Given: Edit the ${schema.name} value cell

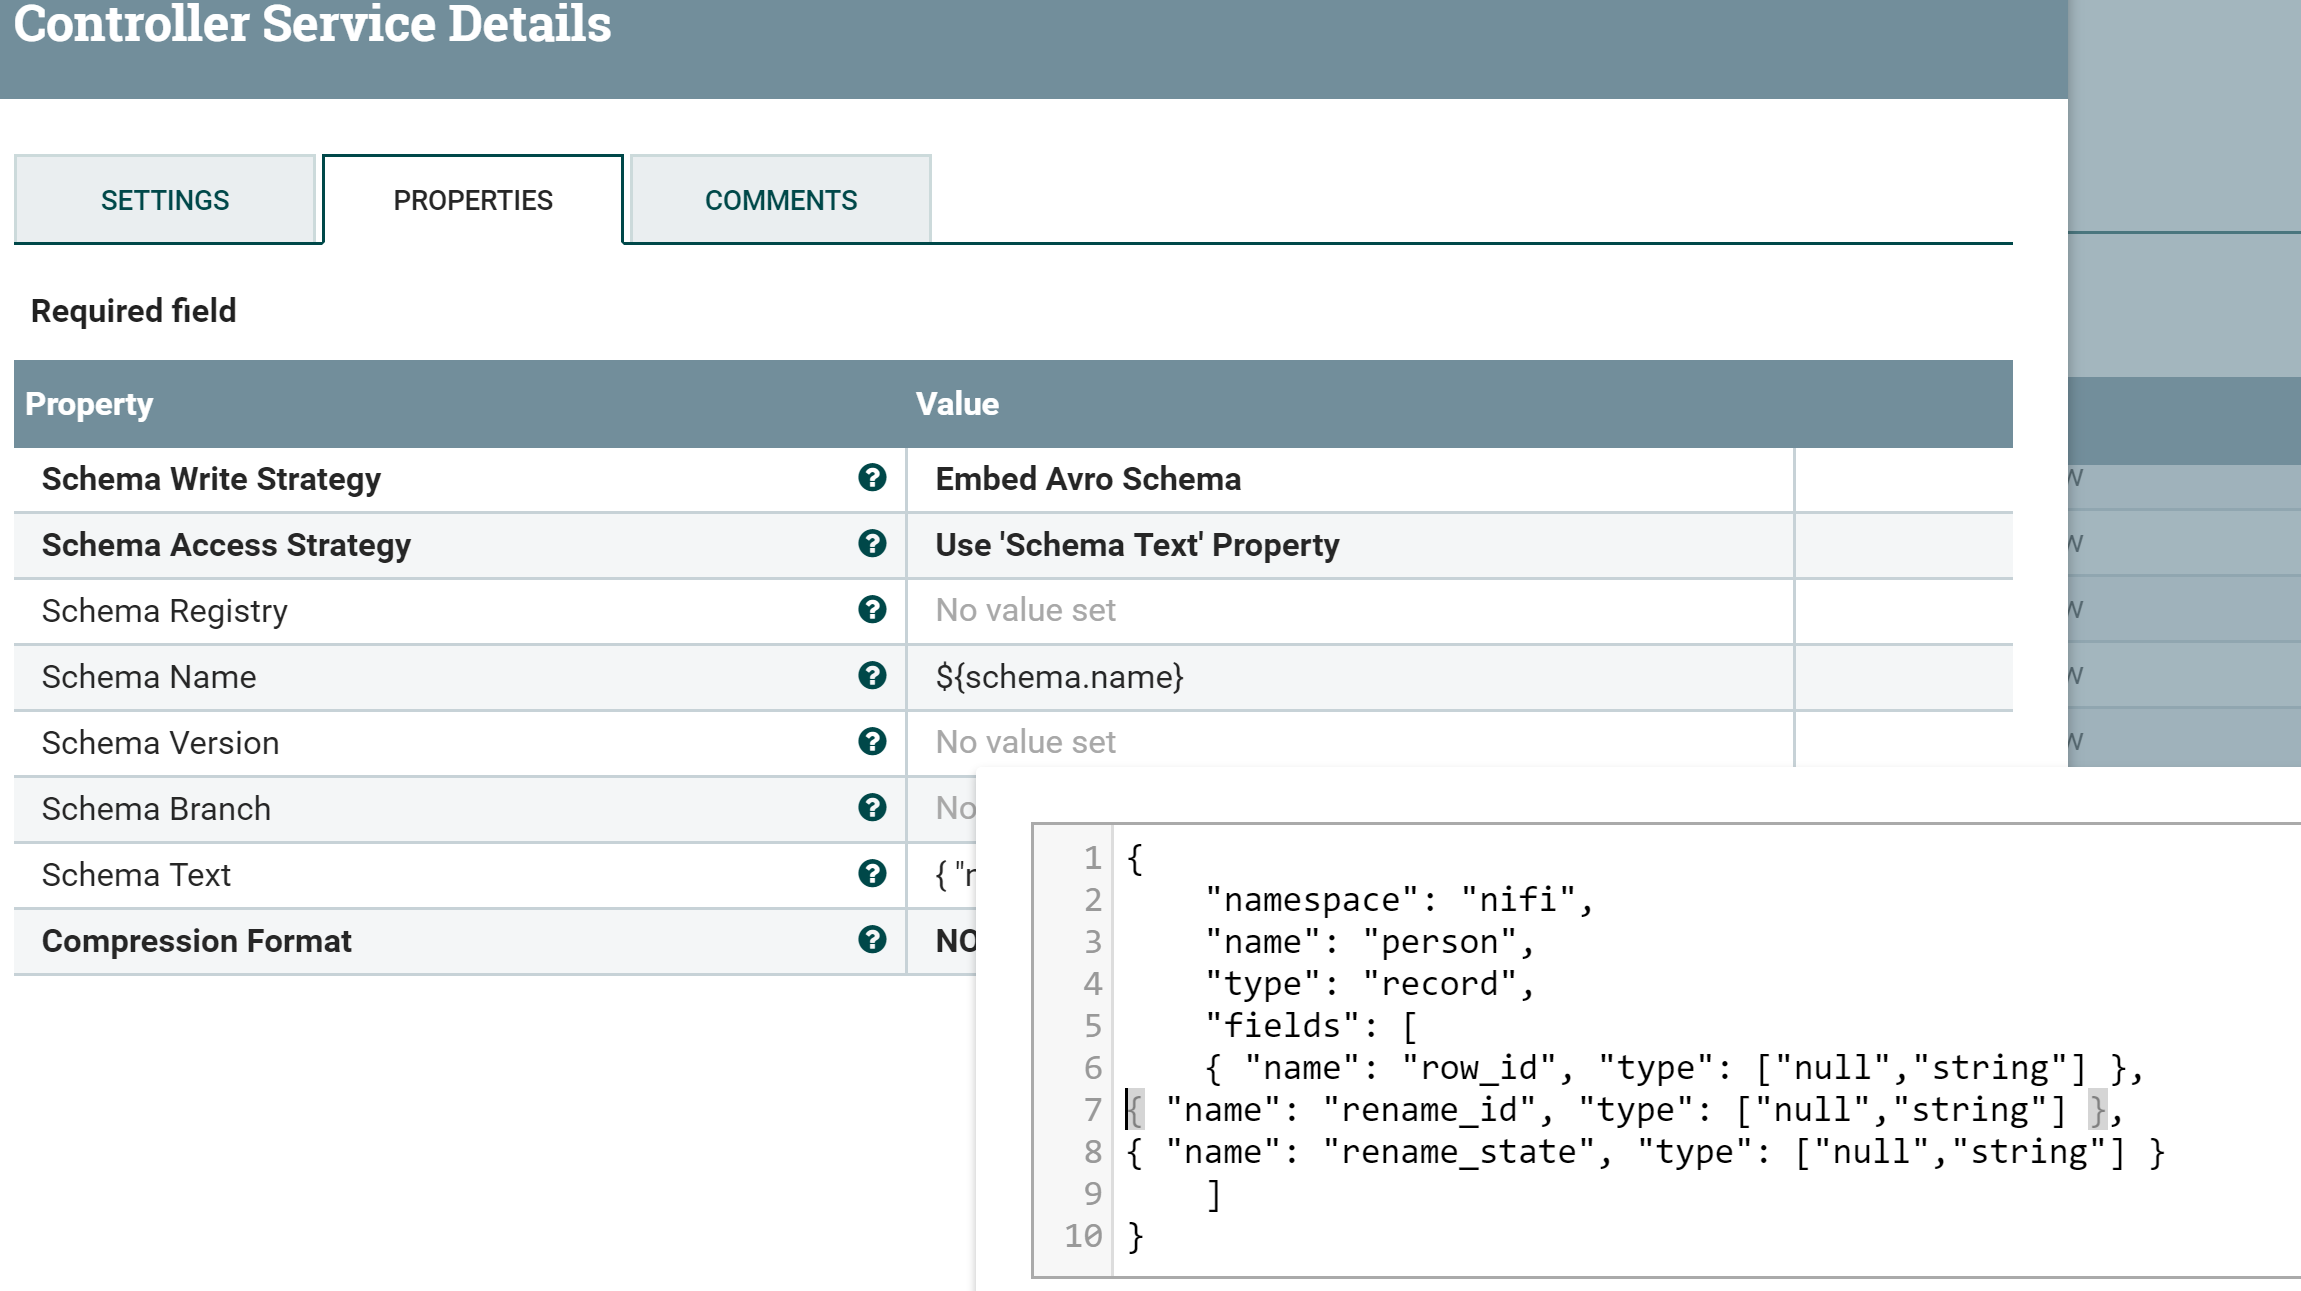Looking at the screenshot, I should [1059, 677].
